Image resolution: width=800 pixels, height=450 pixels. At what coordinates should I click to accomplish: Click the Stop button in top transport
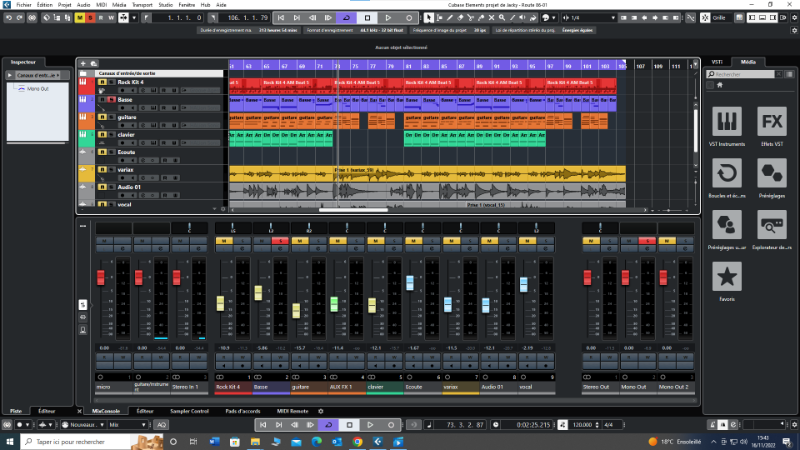tap(367, 18)
